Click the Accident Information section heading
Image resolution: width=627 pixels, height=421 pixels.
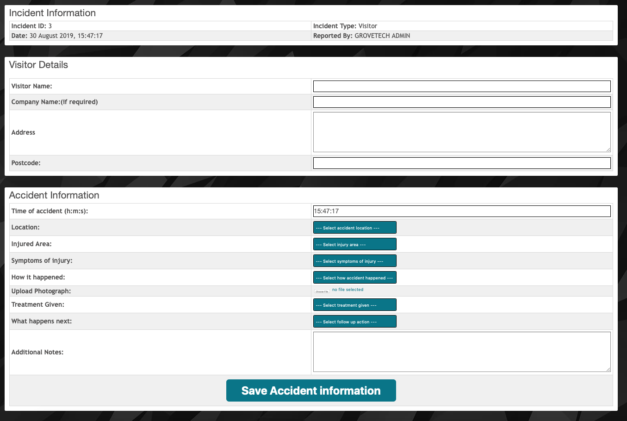click(x=53, y=195)
